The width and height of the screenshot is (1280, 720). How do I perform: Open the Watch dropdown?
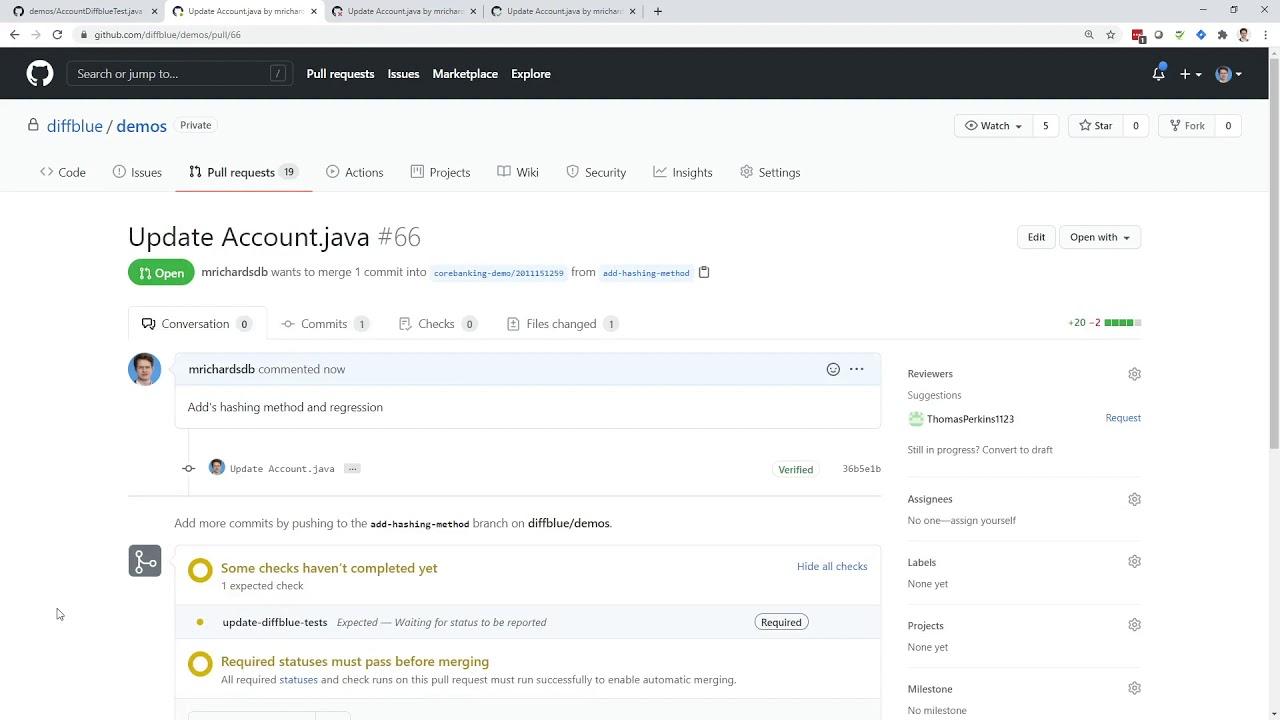click(994, 126)
